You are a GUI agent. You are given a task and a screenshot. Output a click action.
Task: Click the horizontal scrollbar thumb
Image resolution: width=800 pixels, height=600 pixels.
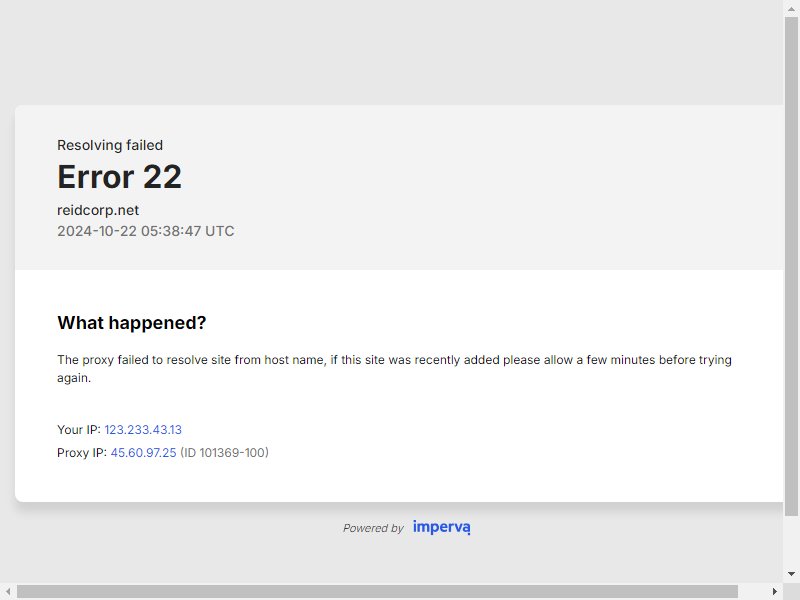pos(377,591)
